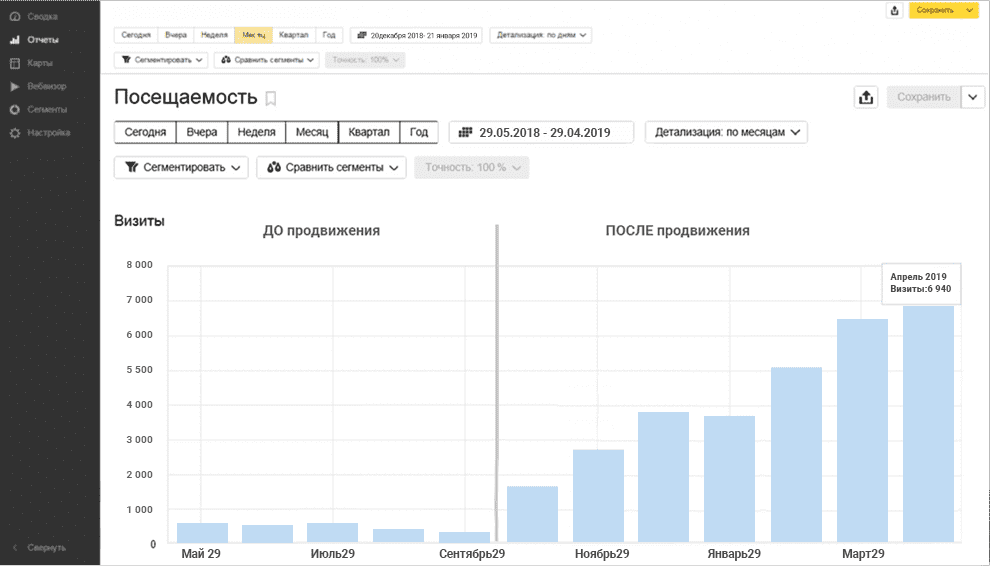
Task: Select large Месяц period button
Action: (312, 132)
